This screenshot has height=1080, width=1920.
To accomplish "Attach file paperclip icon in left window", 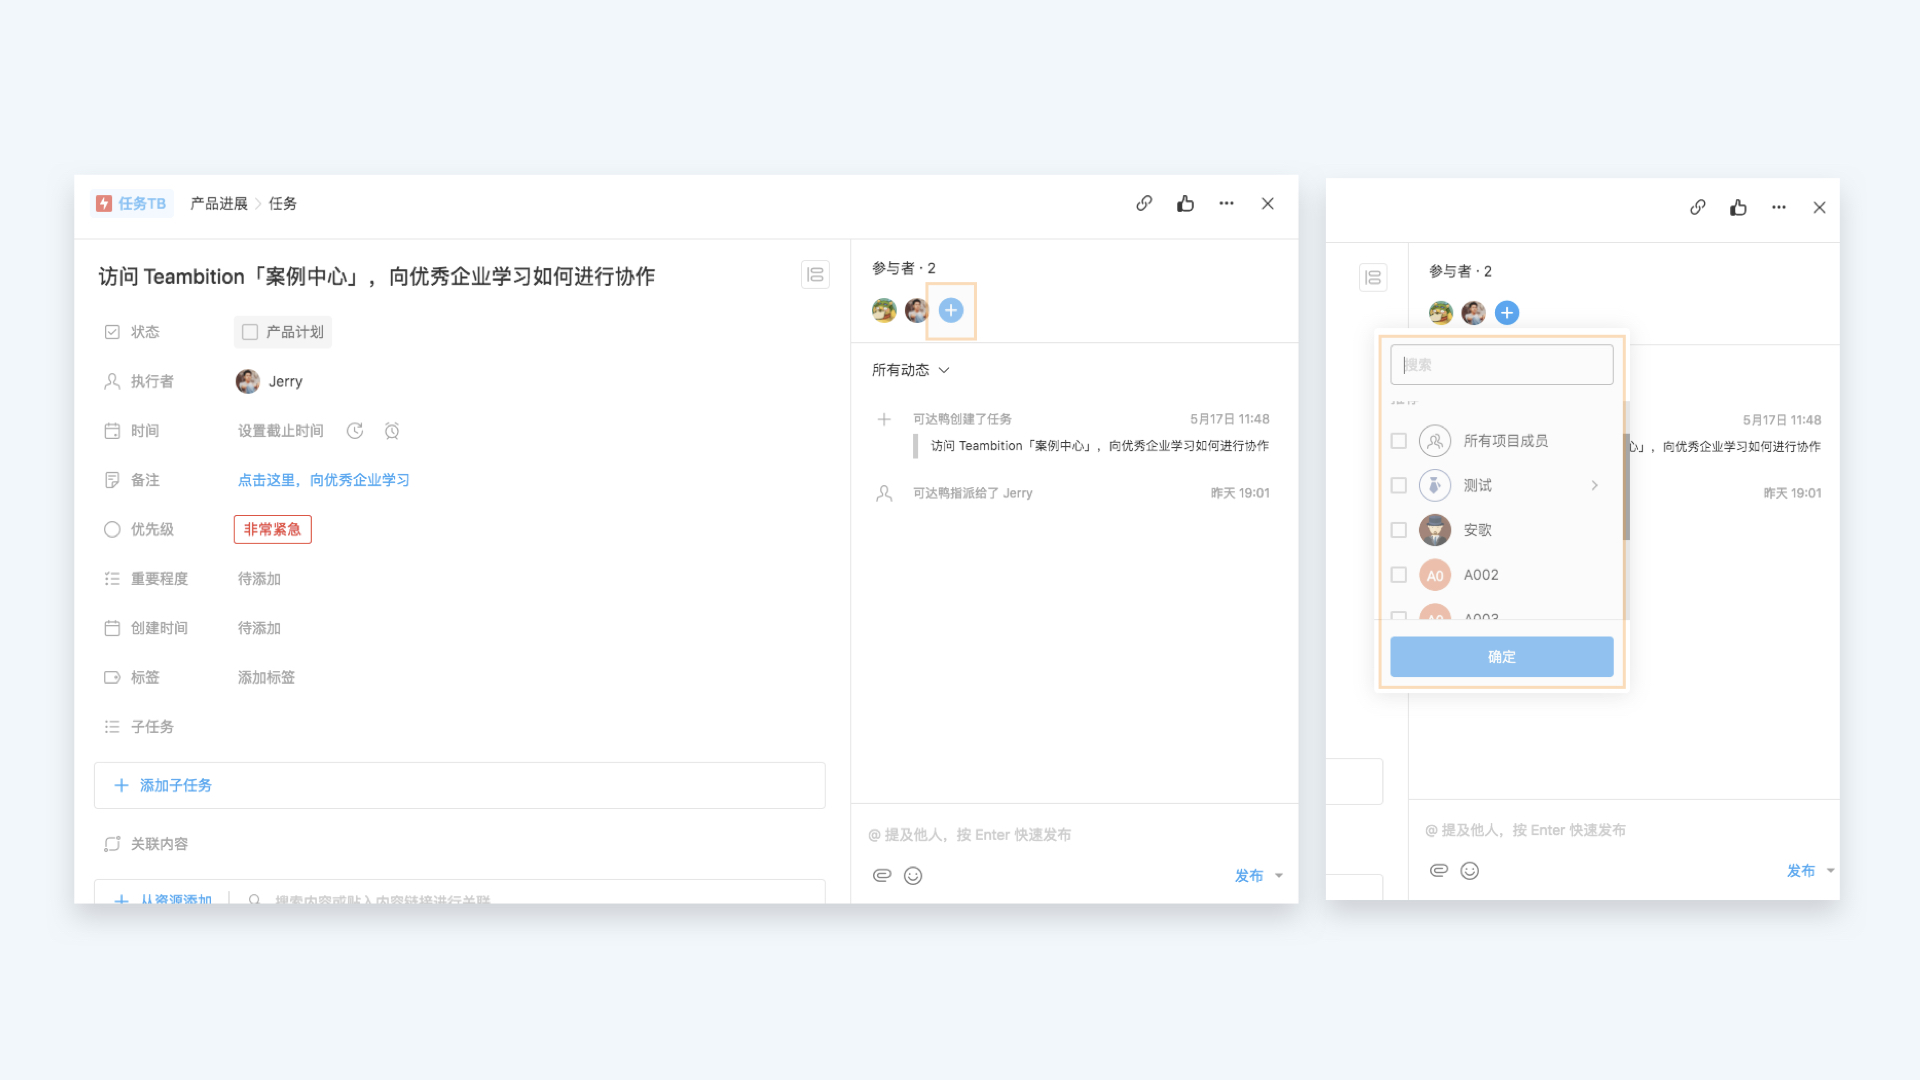I will click(x=882, y=875).
